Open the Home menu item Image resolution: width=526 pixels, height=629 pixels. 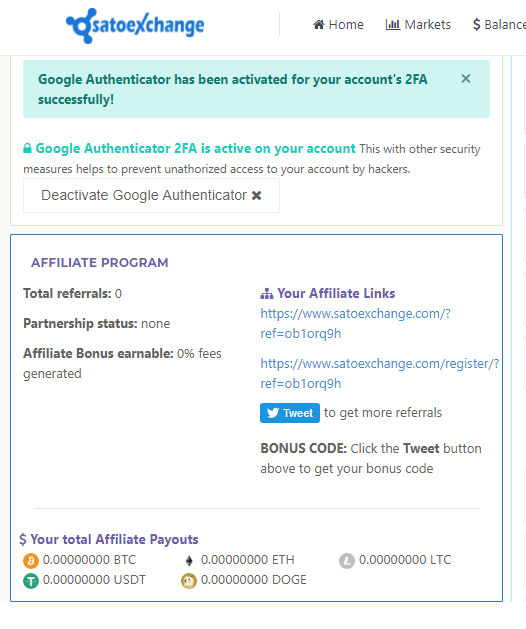click(338, 24)
